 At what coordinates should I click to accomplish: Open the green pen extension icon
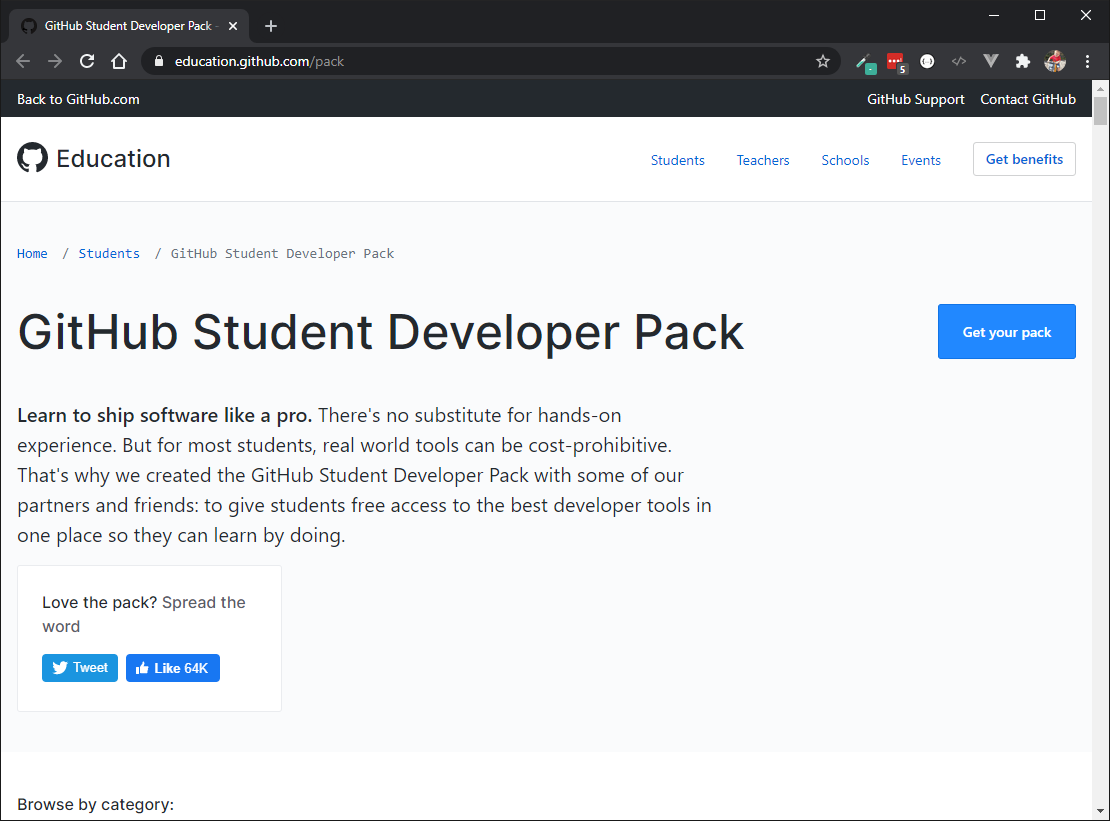pyautogui.click(x=865, y=63)
